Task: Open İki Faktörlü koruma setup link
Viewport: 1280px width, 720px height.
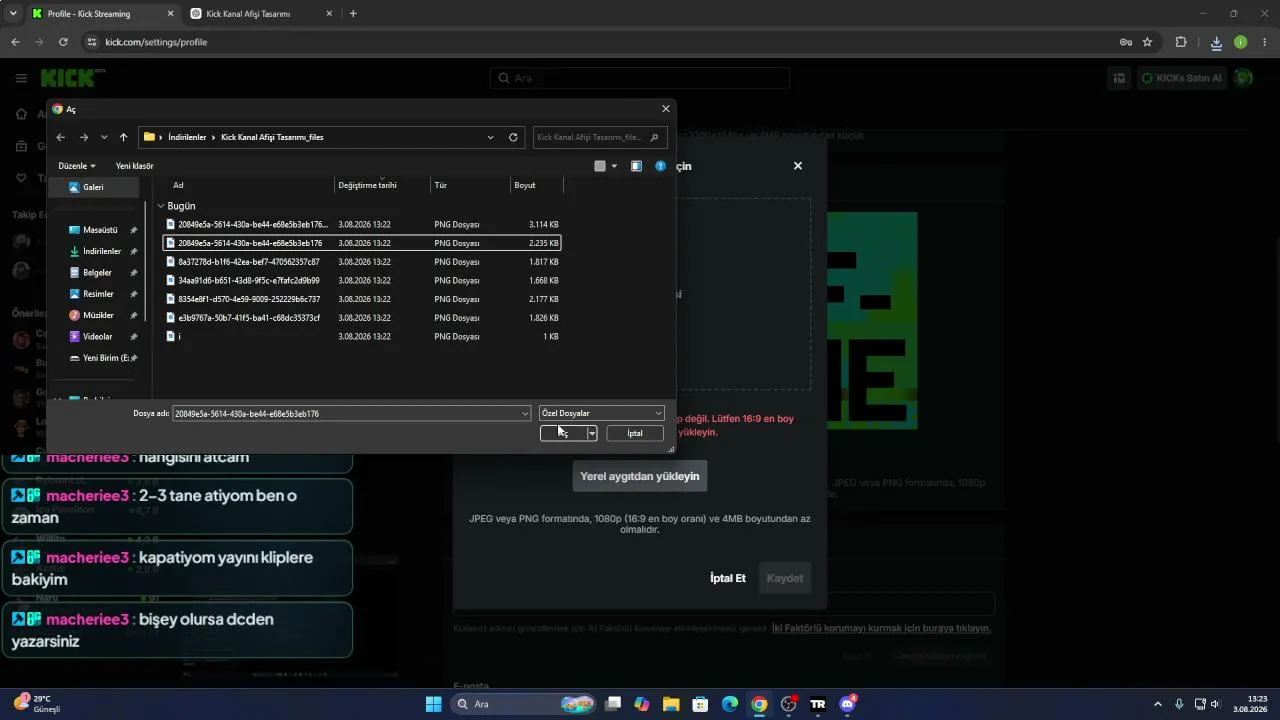Action: pos(881,628)
